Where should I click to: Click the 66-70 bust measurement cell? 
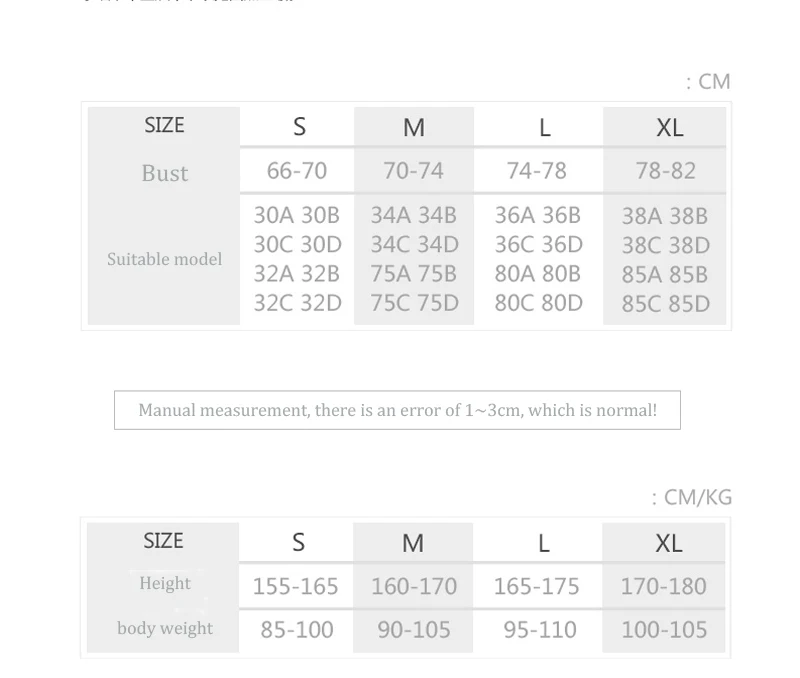(x=297, y=171)
